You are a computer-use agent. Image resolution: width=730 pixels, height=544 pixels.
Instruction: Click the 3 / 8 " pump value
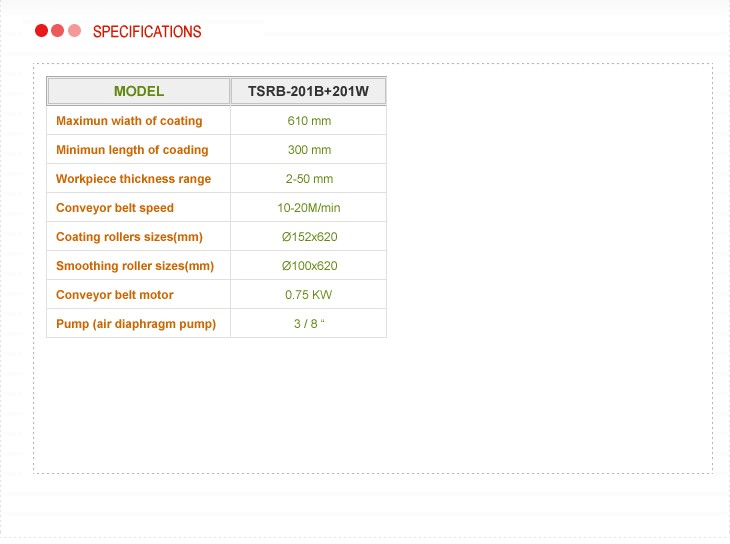pyautogui.click(x=309, y=324)
